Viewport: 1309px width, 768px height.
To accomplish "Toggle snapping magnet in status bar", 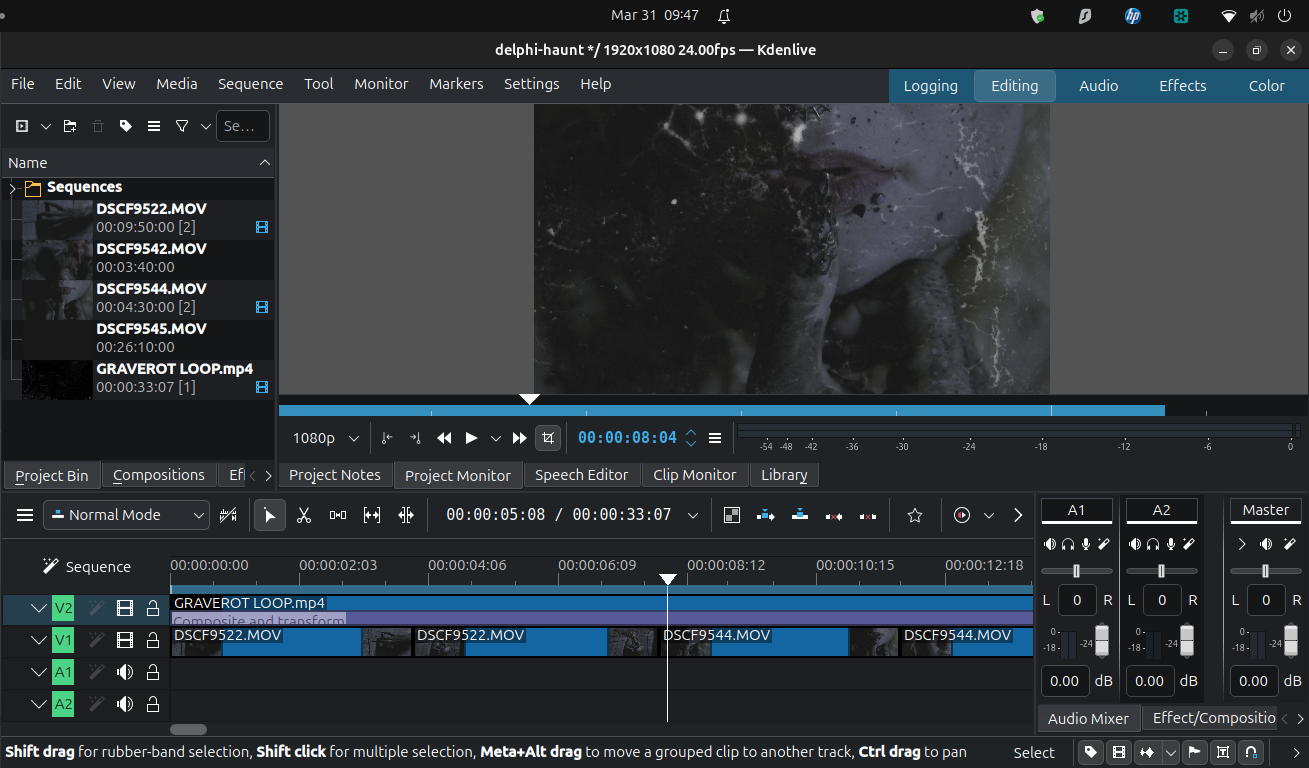I will [x=1250, y=752].
